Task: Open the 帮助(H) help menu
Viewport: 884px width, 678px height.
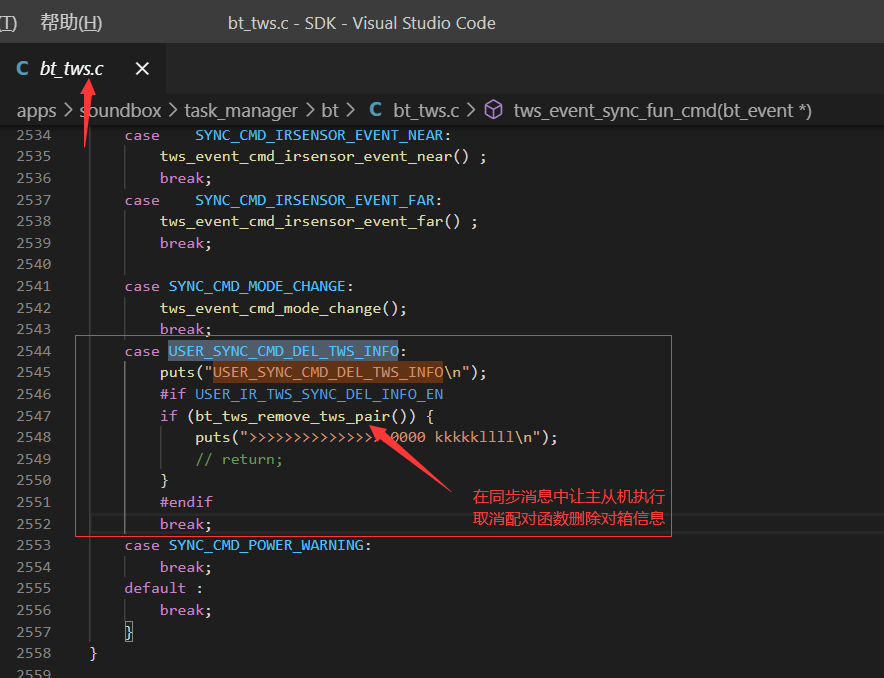Action: (x=71, y=23)
